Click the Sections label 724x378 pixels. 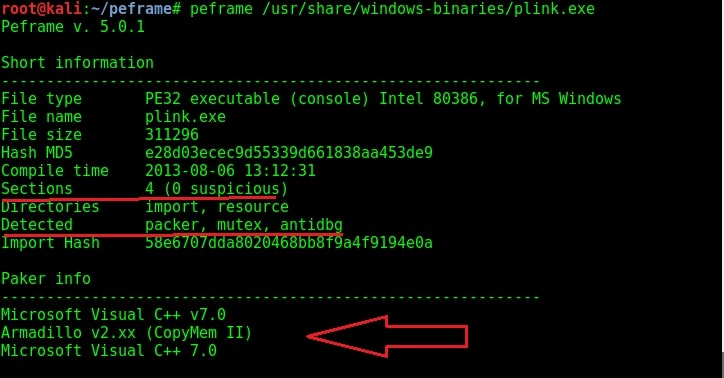(36, 189)
